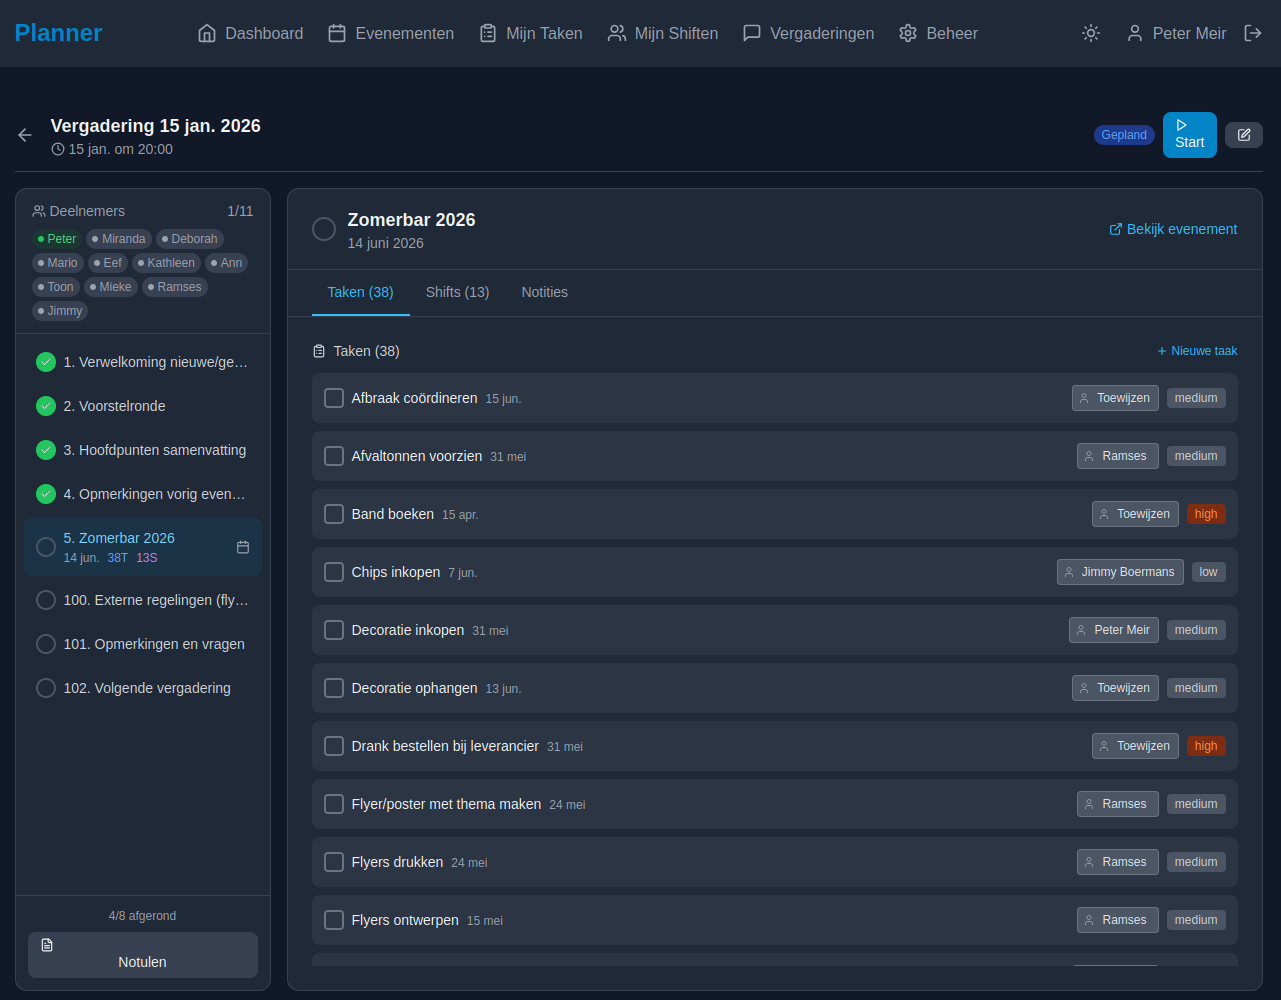Open Beheer settings page
Viewport: 1281px width, 1000px height.
[938, 33]
